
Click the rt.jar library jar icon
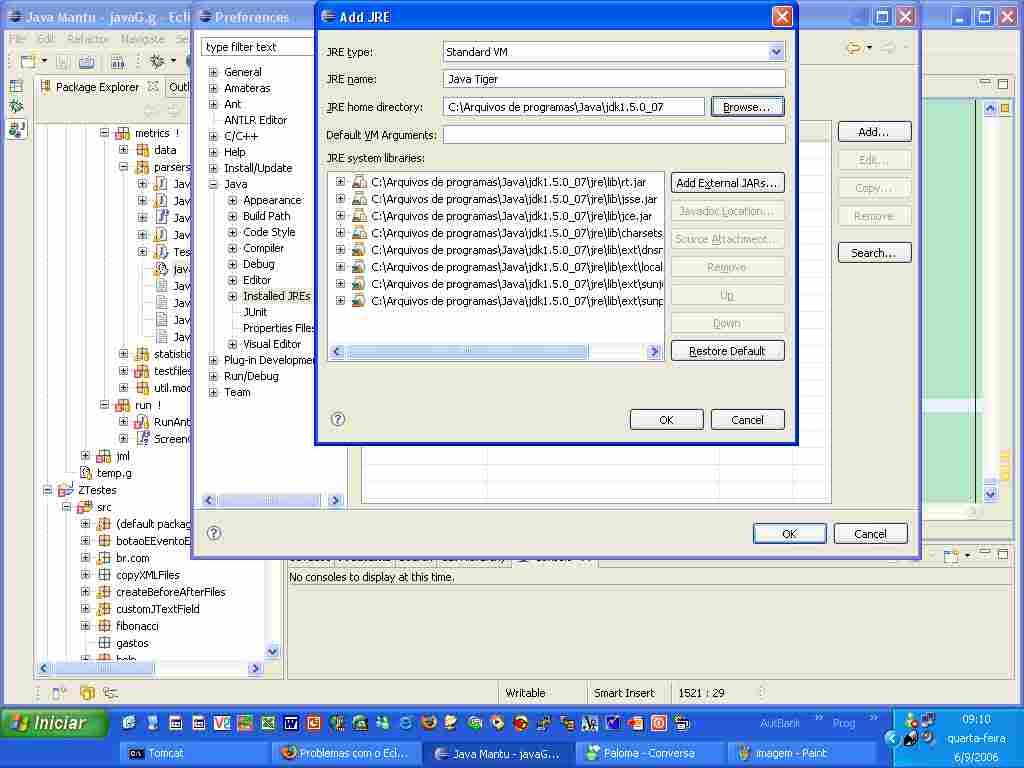(x=359, y=182)
